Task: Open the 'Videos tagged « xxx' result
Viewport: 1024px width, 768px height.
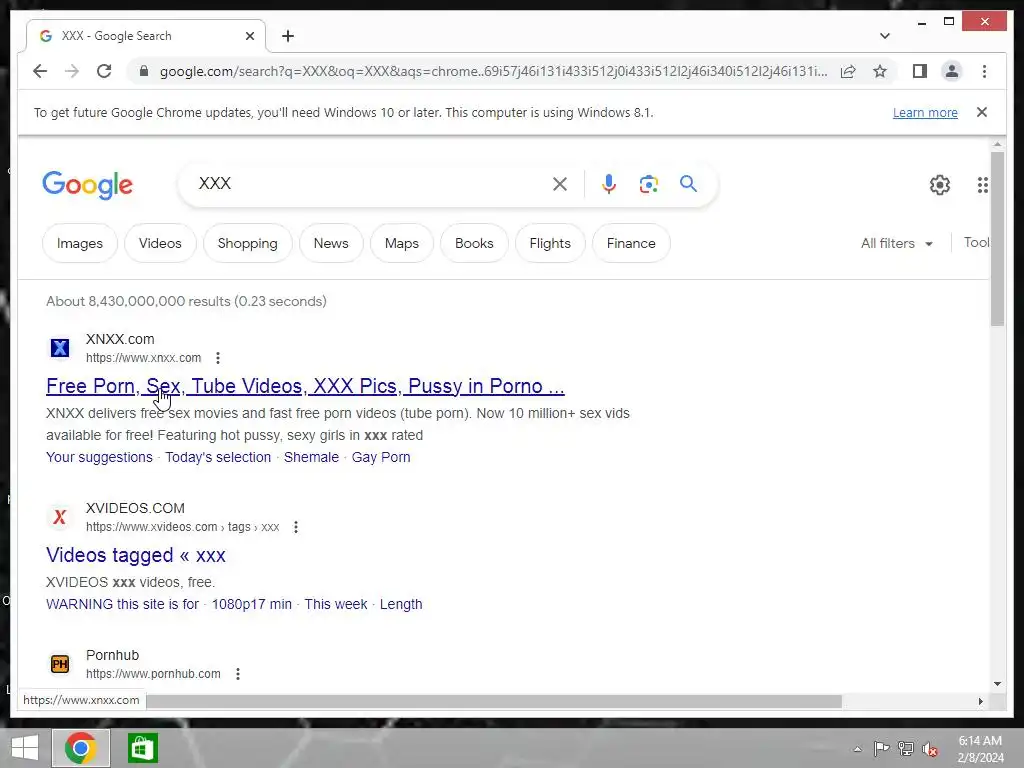Action: (x=136, y=555)
